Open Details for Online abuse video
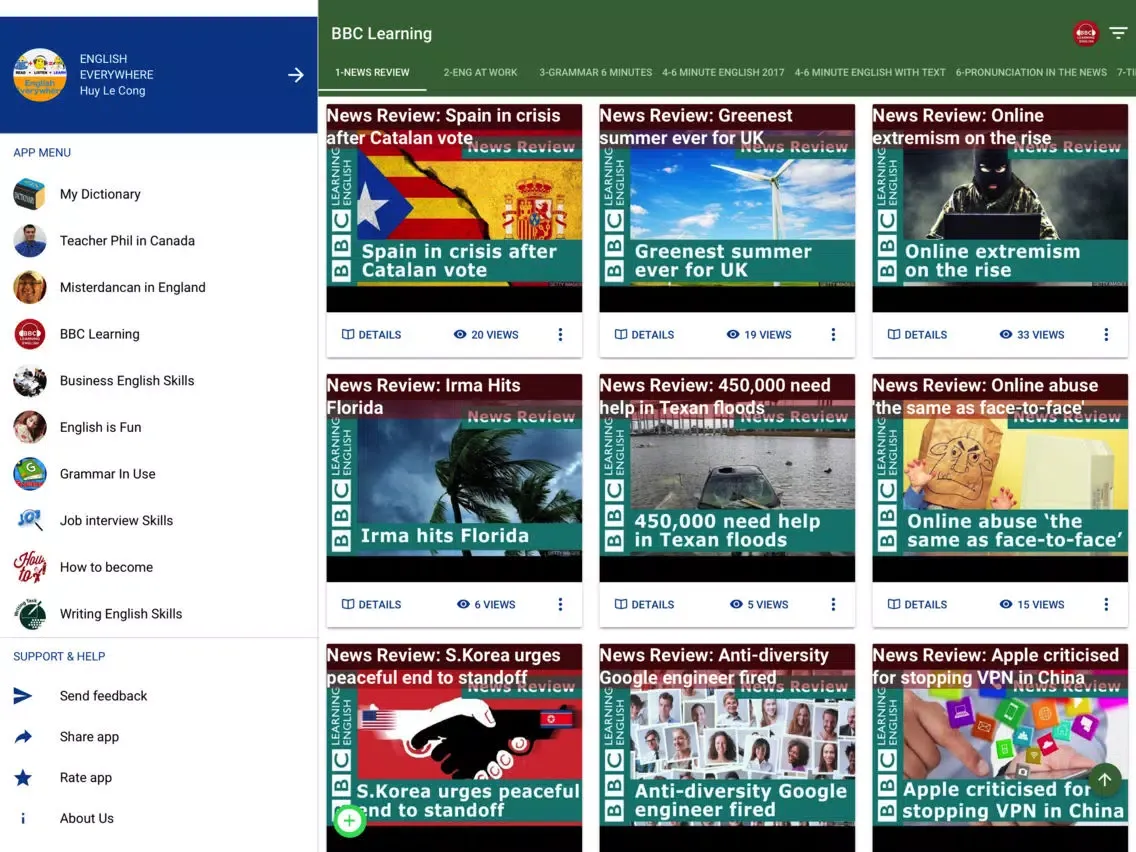 tap(917, 604)
